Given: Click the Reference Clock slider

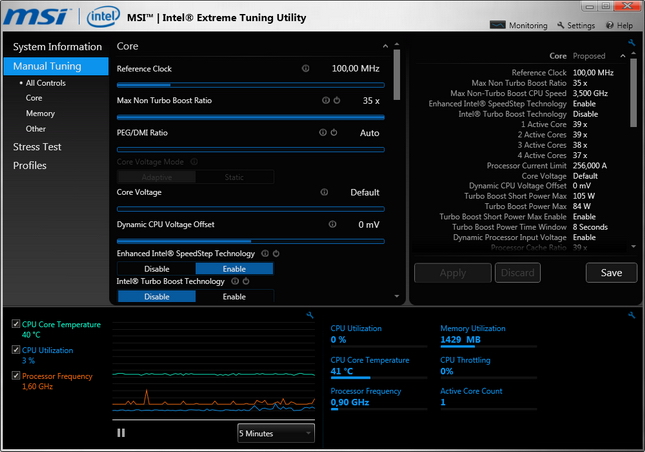Looking at the screenshot, I should [251, 85].
